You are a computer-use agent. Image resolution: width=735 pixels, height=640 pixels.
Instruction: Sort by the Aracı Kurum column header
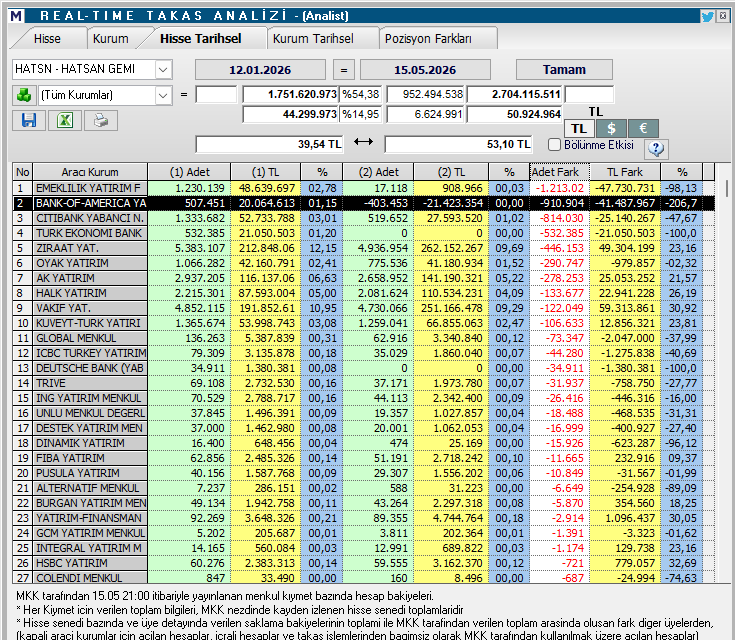[x=90, y=172]
